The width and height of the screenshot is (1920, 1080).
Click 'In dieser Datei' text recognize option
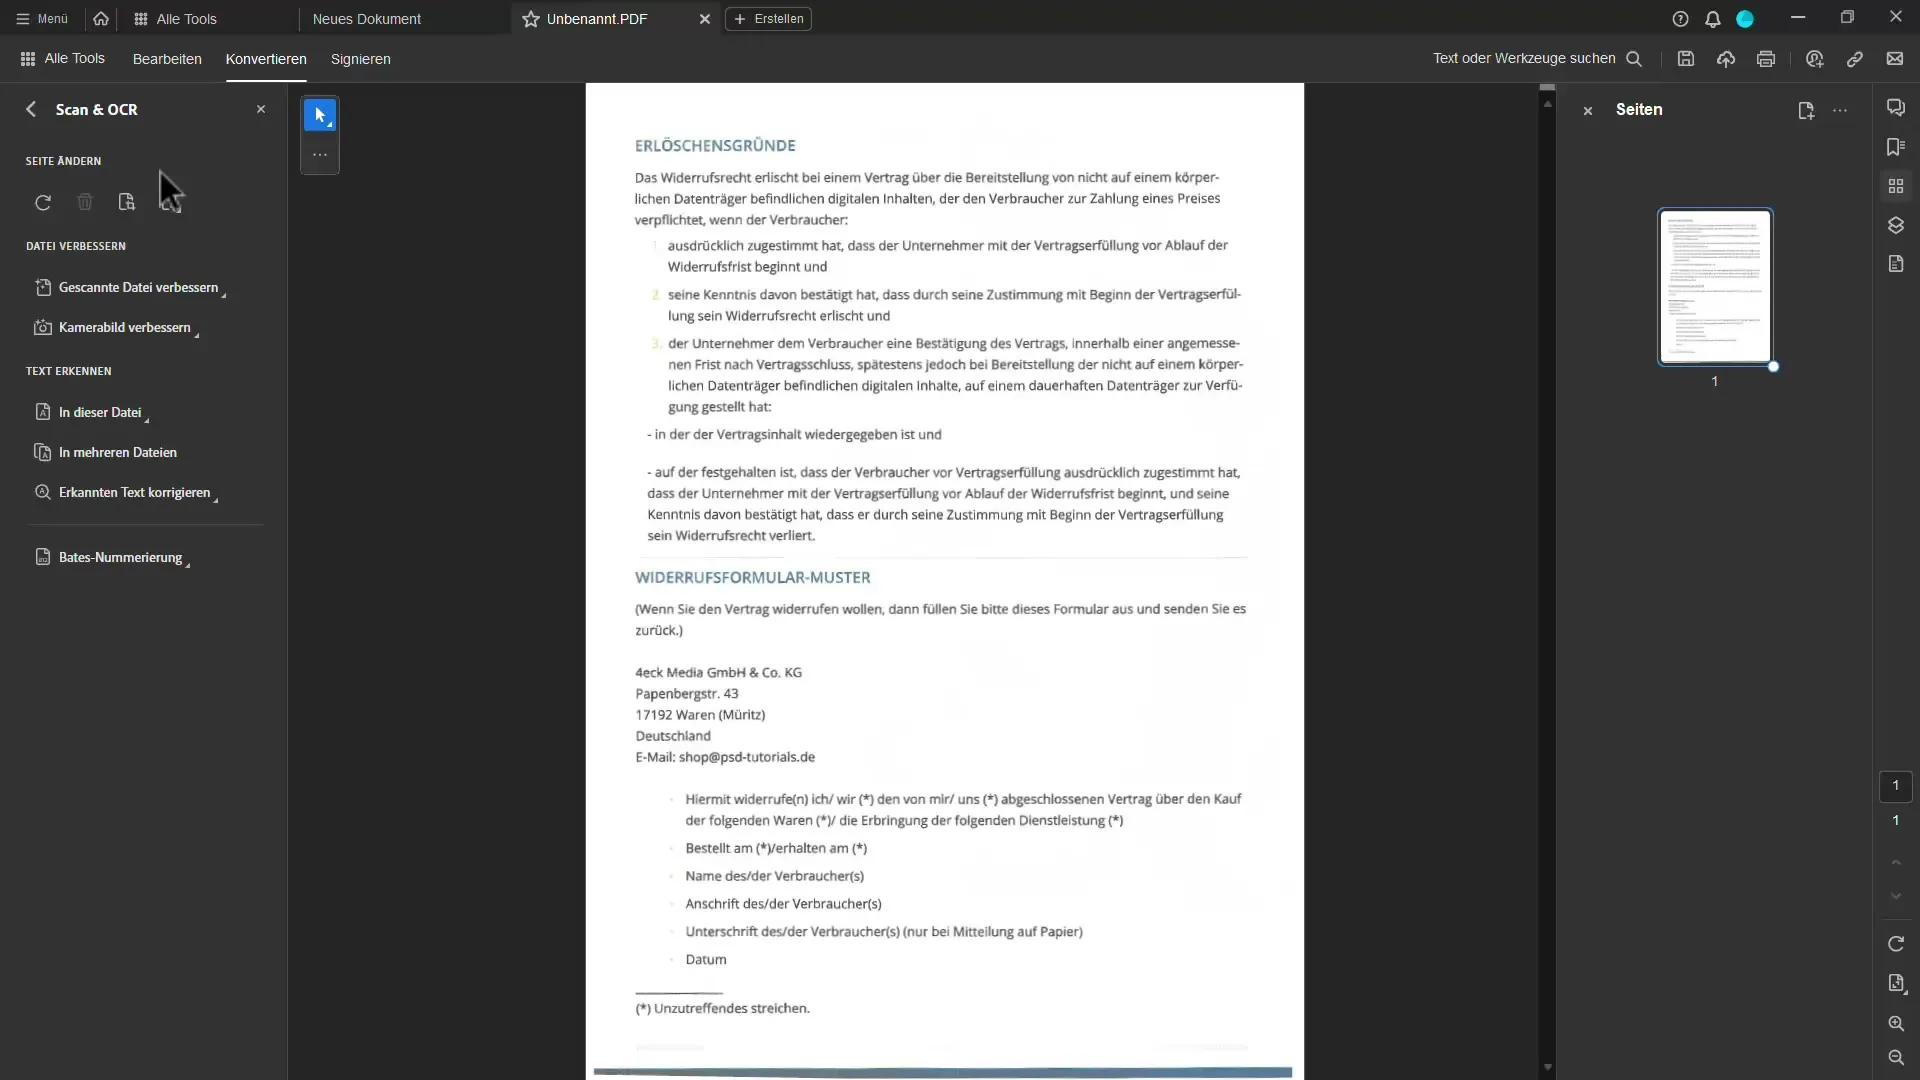99,411
